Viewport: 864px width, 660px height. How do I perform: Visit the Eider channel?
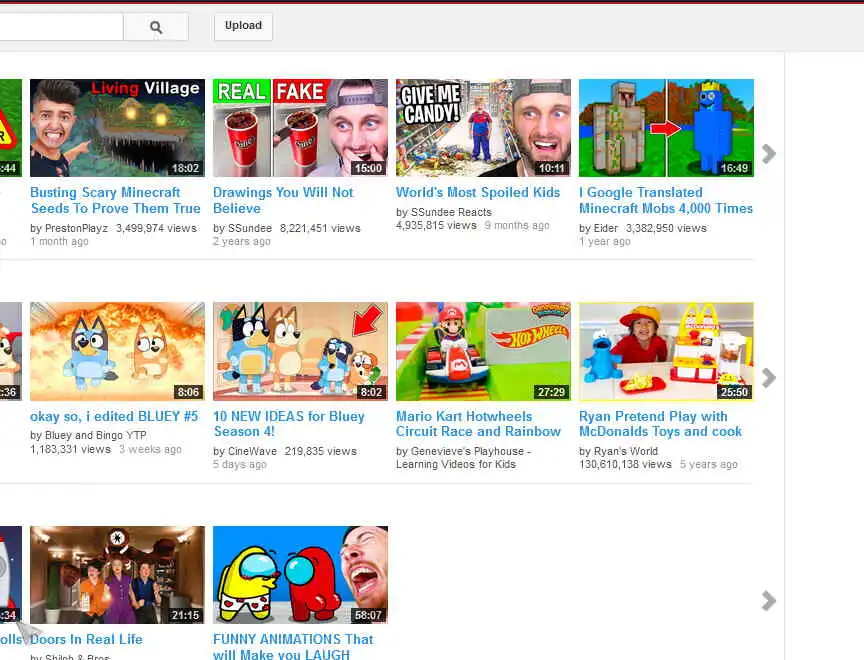coord(606,228)
